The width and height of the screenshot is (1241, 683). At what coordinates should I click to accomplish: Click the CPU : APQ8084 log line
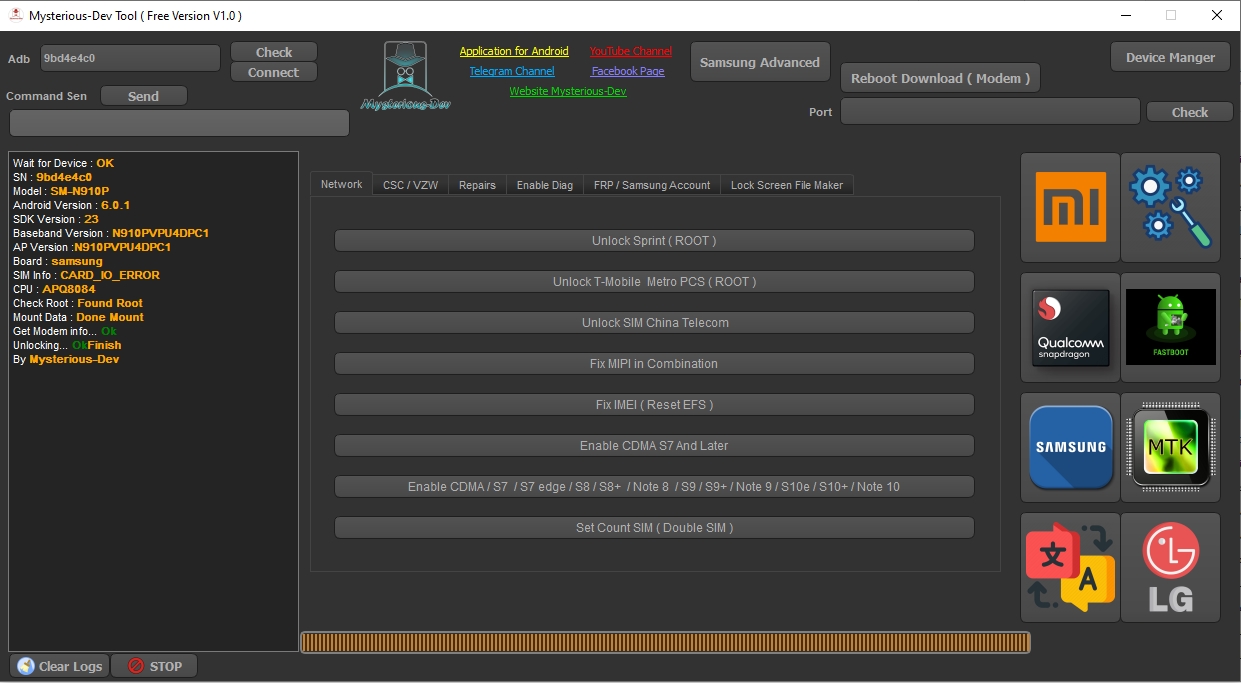coord(54,289)
